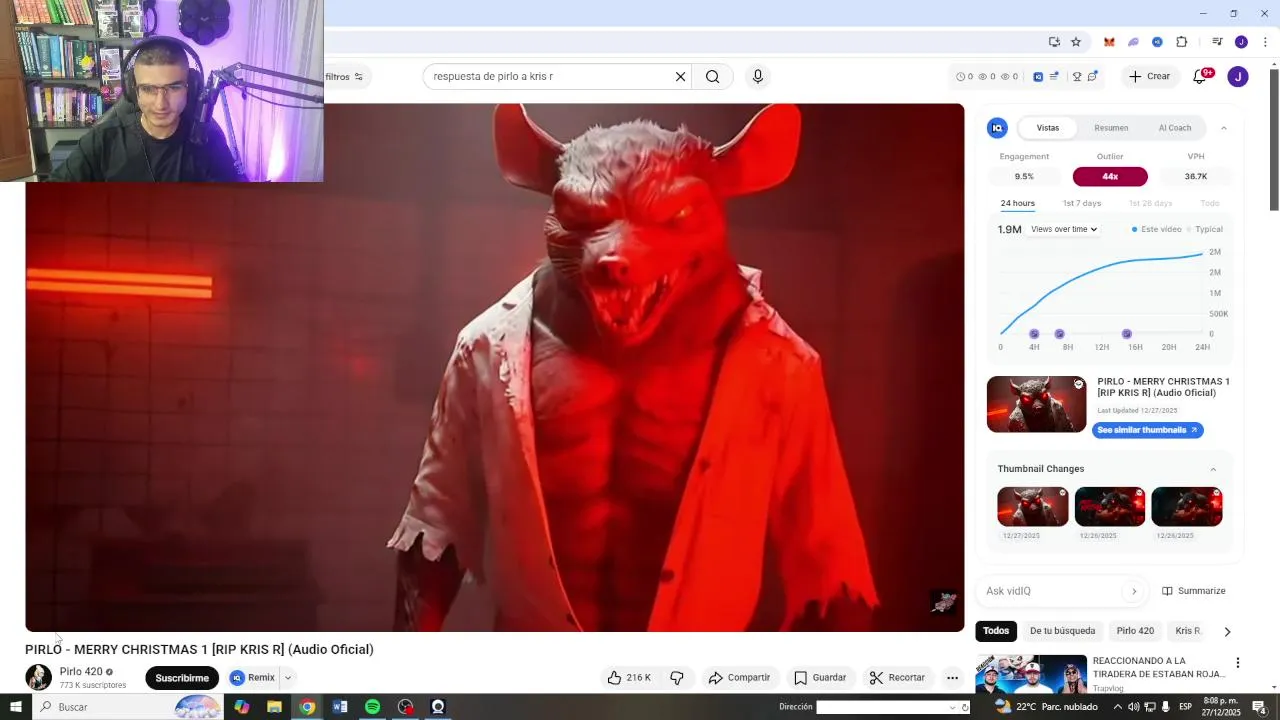The height and width of the screenshot is (720, 1280).
Task: Open more actions three-dot menu under video
Action: pyautogui.click(x=952, y=678)
